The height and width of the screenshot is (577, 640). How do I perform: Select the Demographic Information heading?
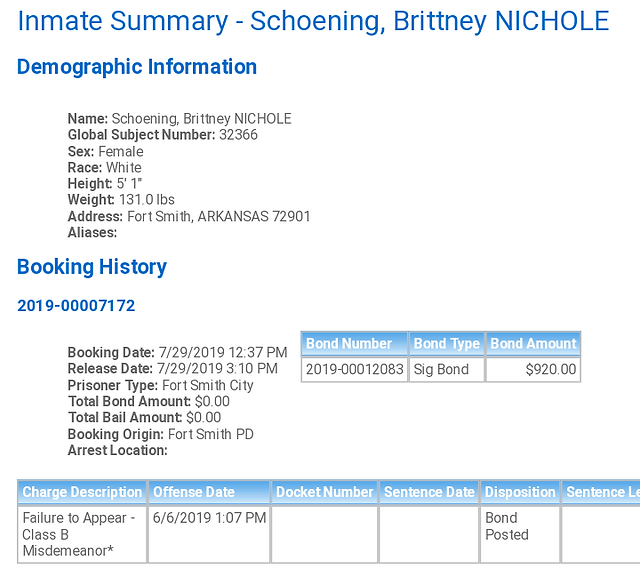tap(137, 67)
